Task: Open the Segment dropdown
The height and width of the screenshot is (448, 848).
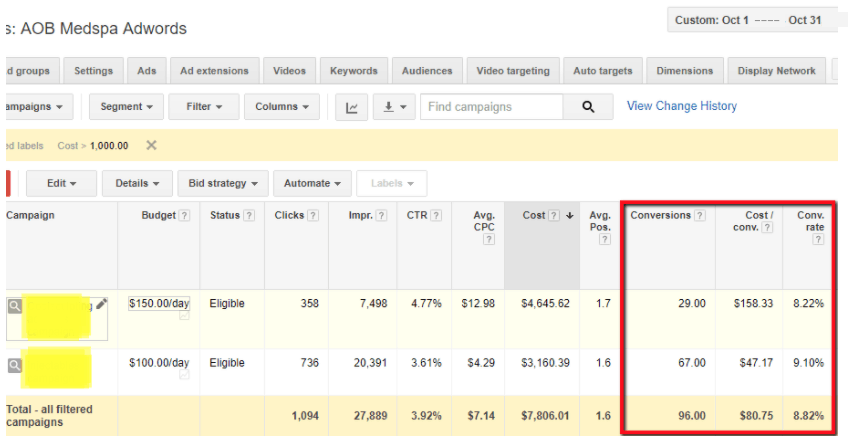Action: 127,107
